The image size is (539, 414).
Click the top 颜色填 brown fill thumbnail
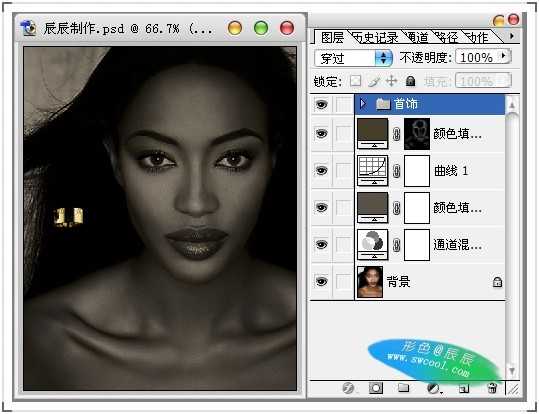[373, 134]
